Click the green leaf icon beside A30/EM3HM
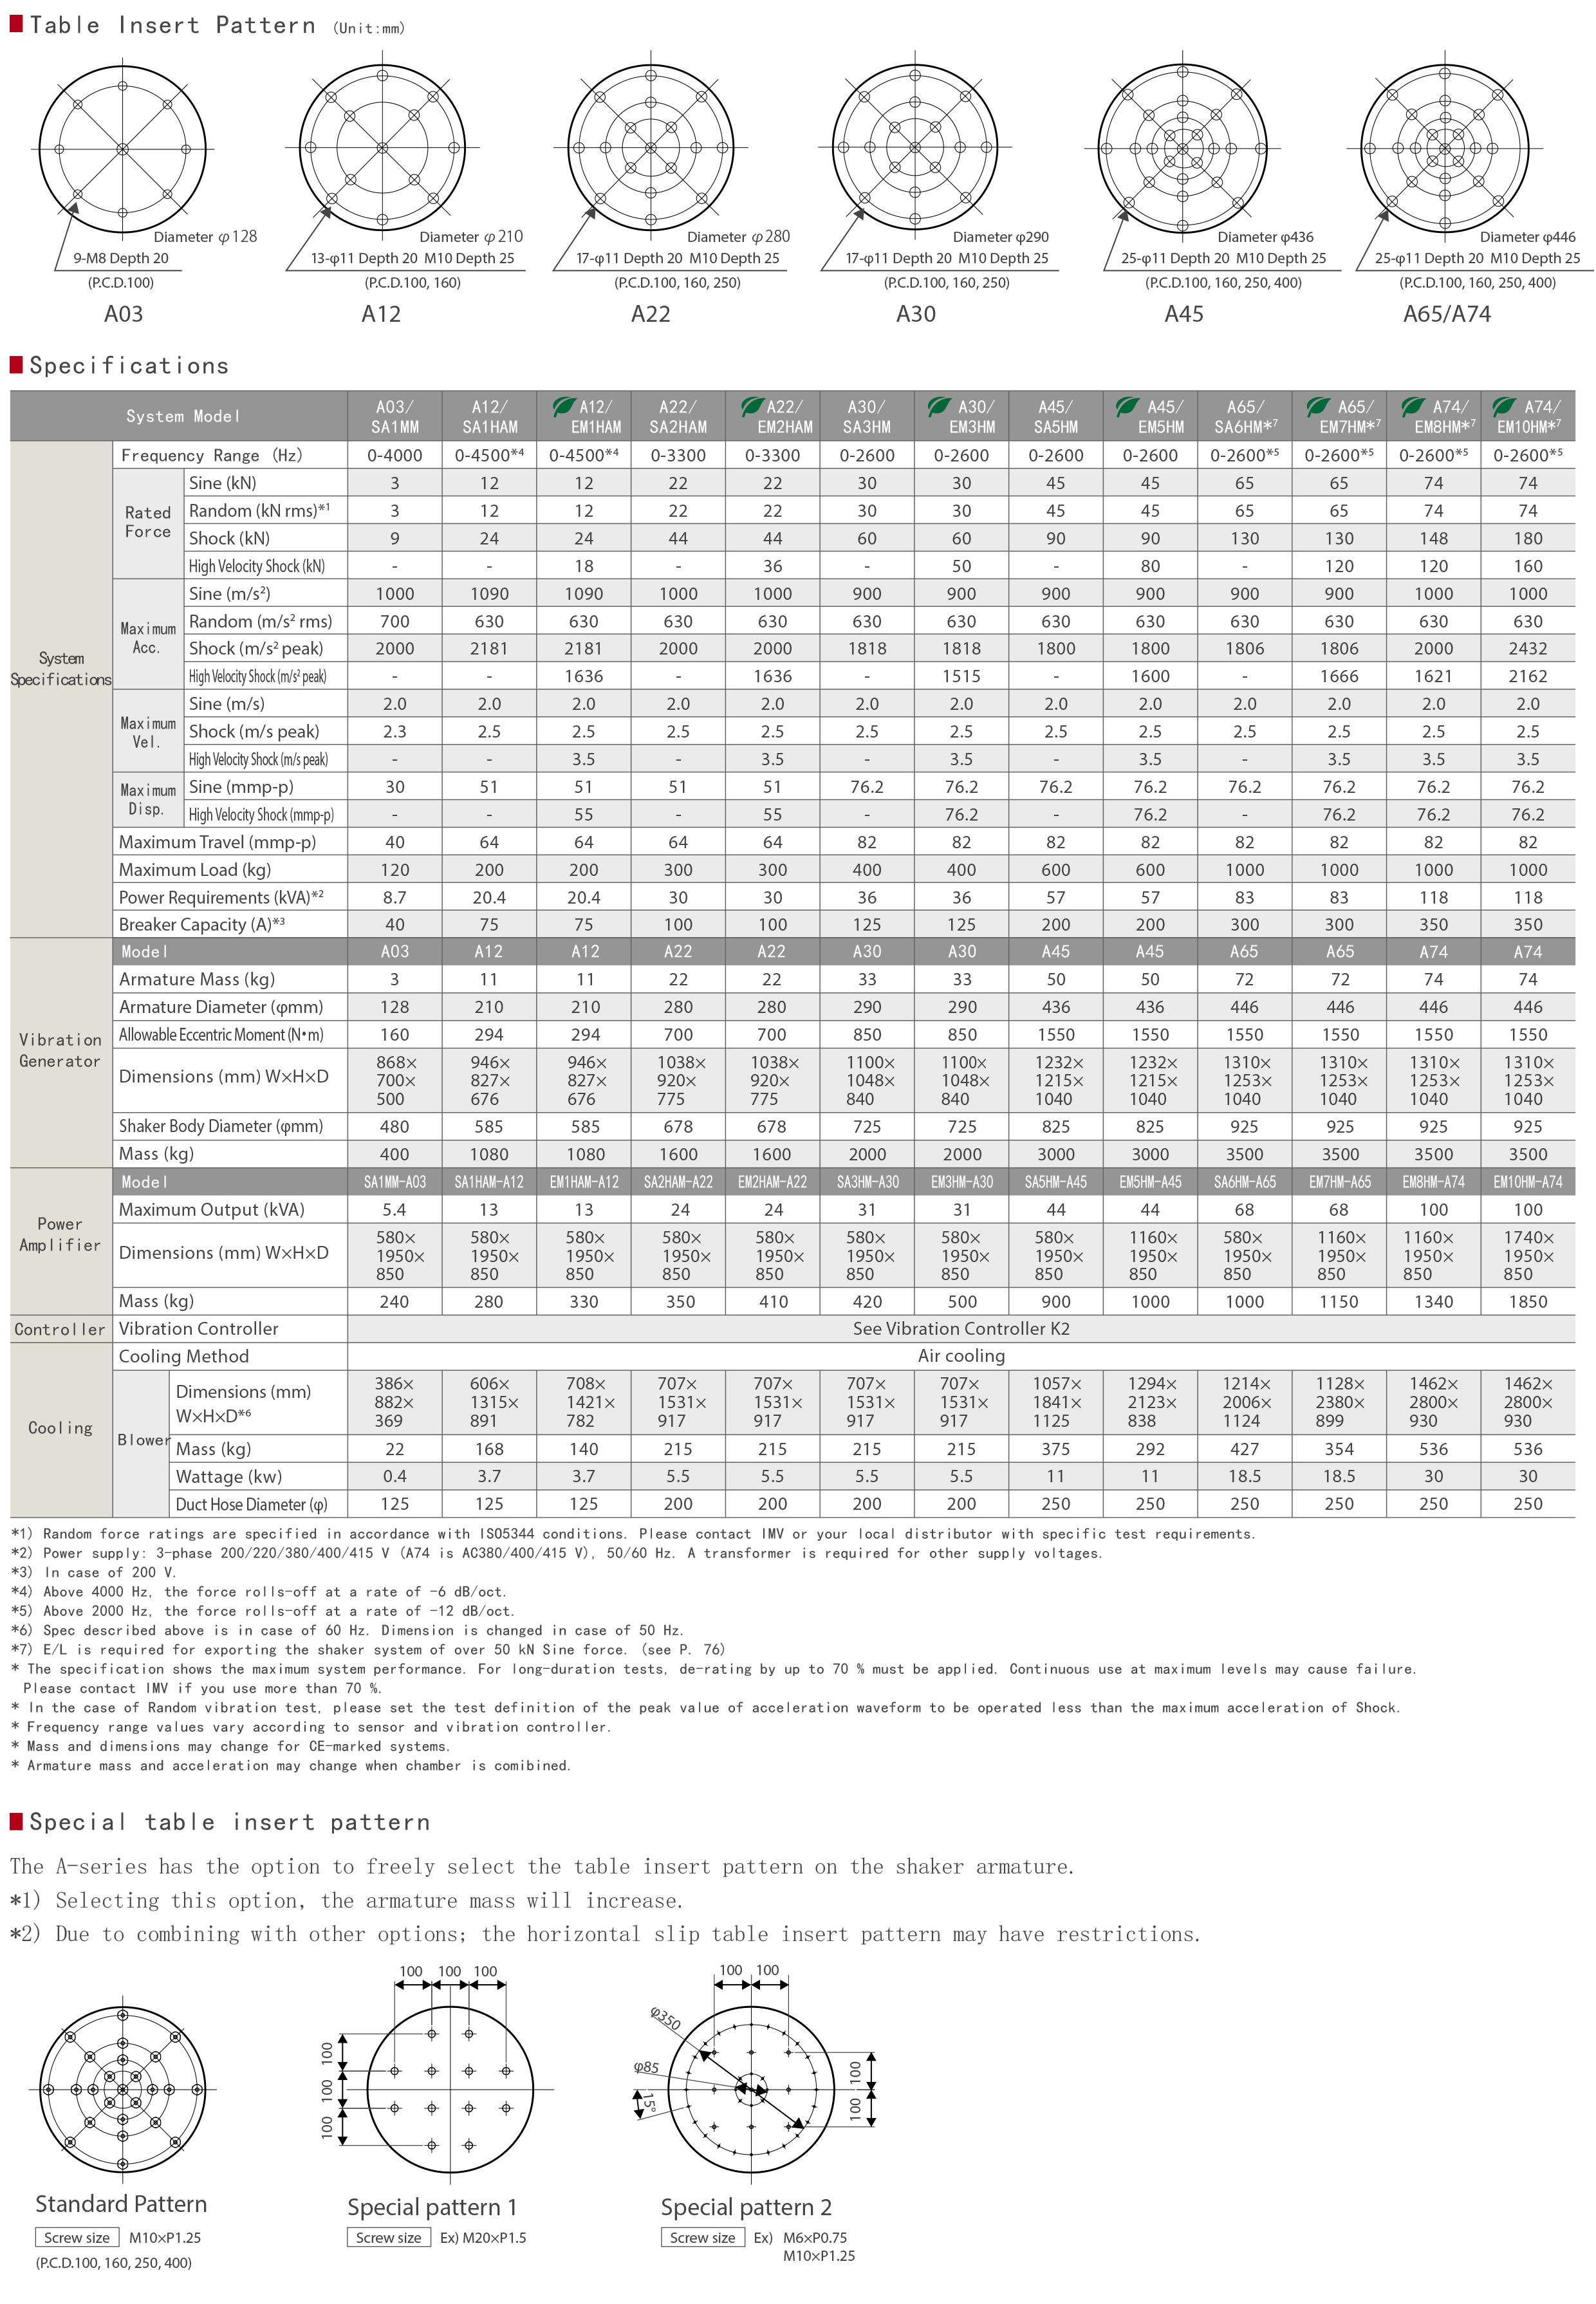This screenshot has width=1596, height=2304. coord(939,406)
